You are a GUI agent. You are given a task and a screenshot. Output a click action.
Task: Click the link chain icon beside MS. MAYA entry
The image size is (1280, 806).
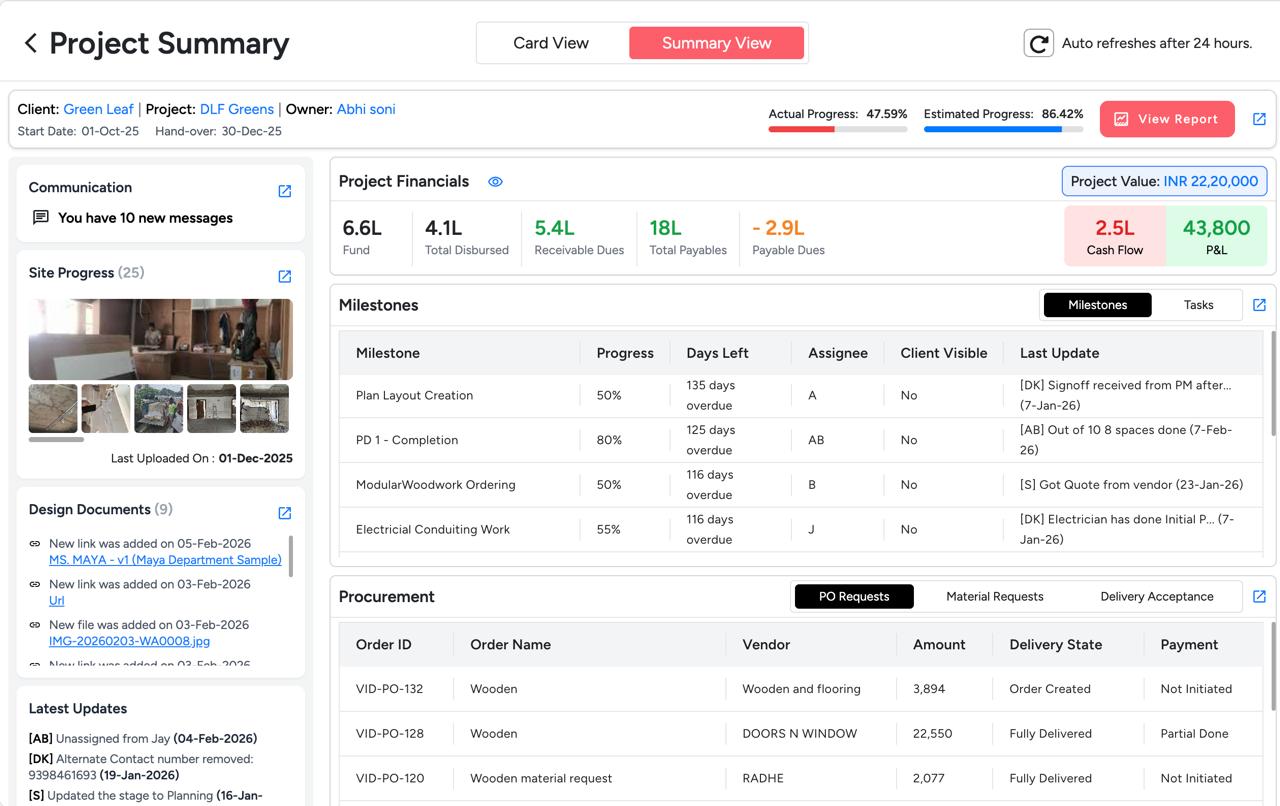click(36, 542)
